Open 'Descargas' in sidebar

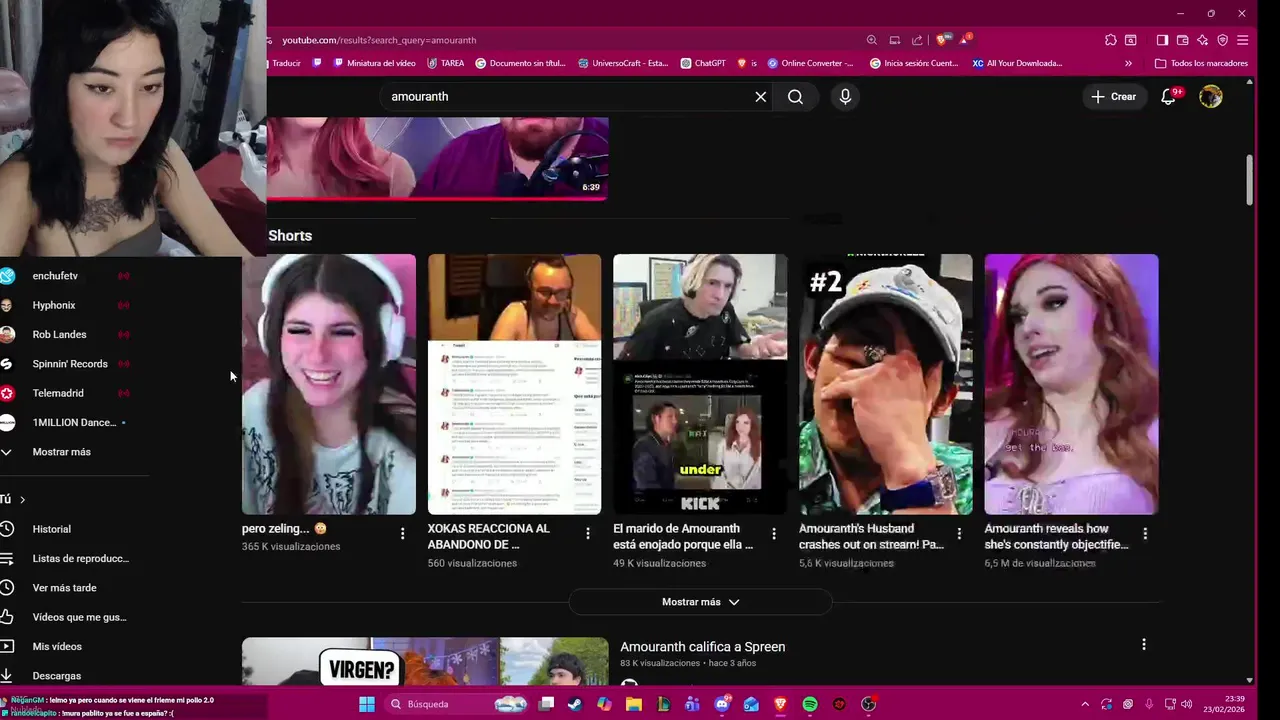(56, 676)
